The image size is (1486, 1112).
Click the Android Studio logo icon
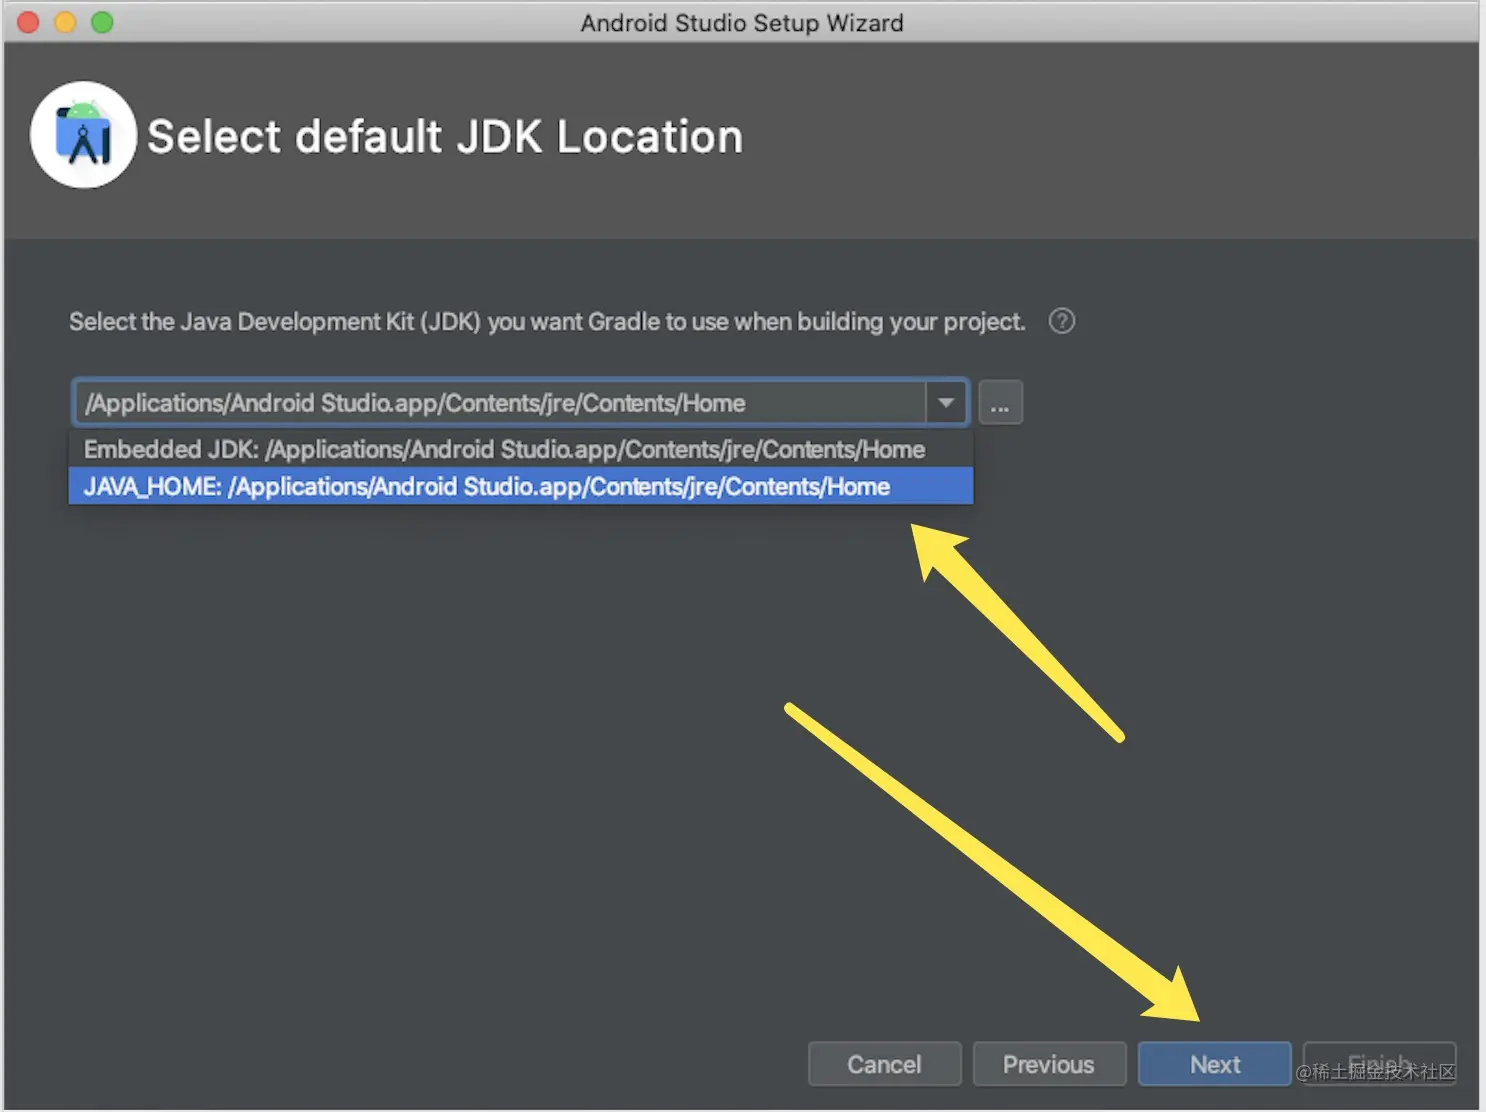tap(83, 135)
